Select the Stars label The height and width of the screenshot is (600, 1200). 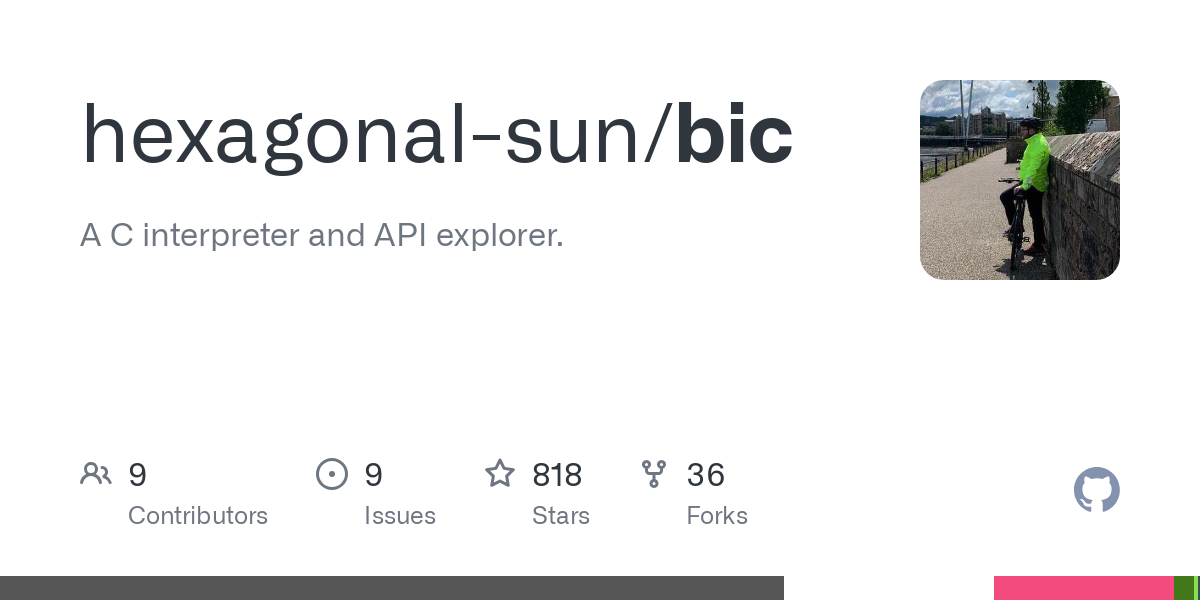[561, 516]
